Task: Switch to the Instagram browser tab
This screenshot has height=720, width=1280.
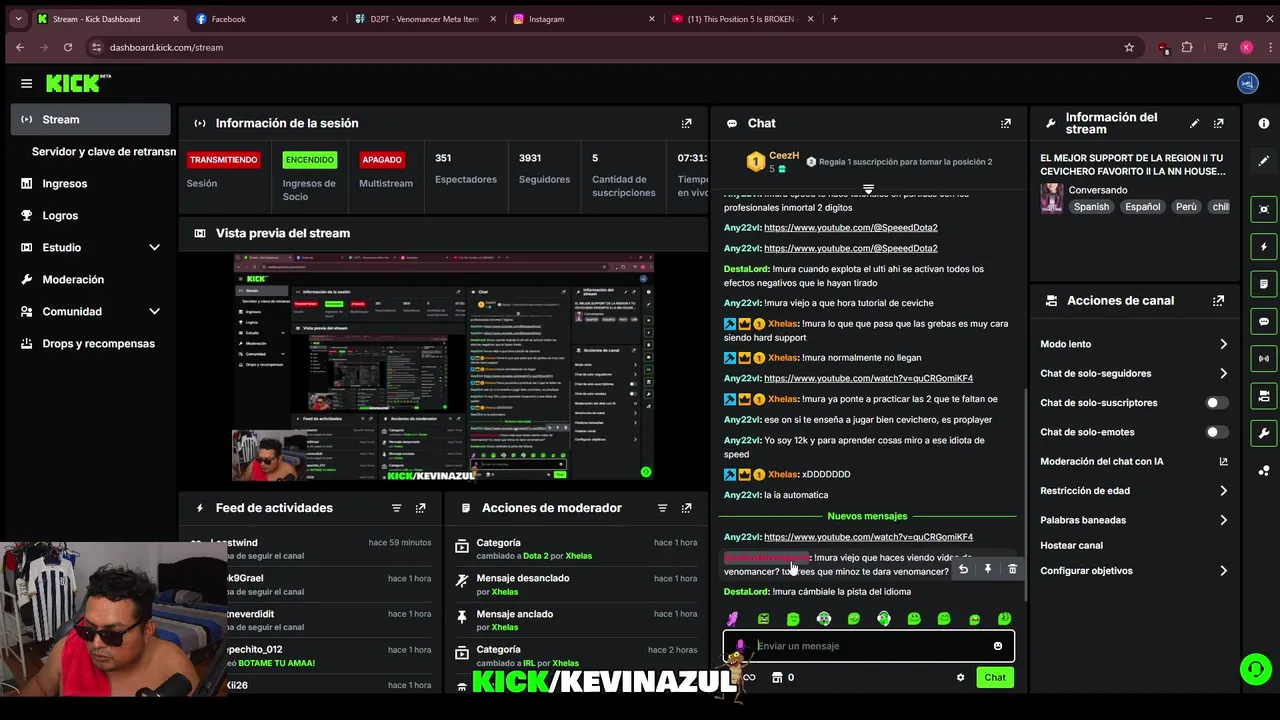Action: (585, 19)
